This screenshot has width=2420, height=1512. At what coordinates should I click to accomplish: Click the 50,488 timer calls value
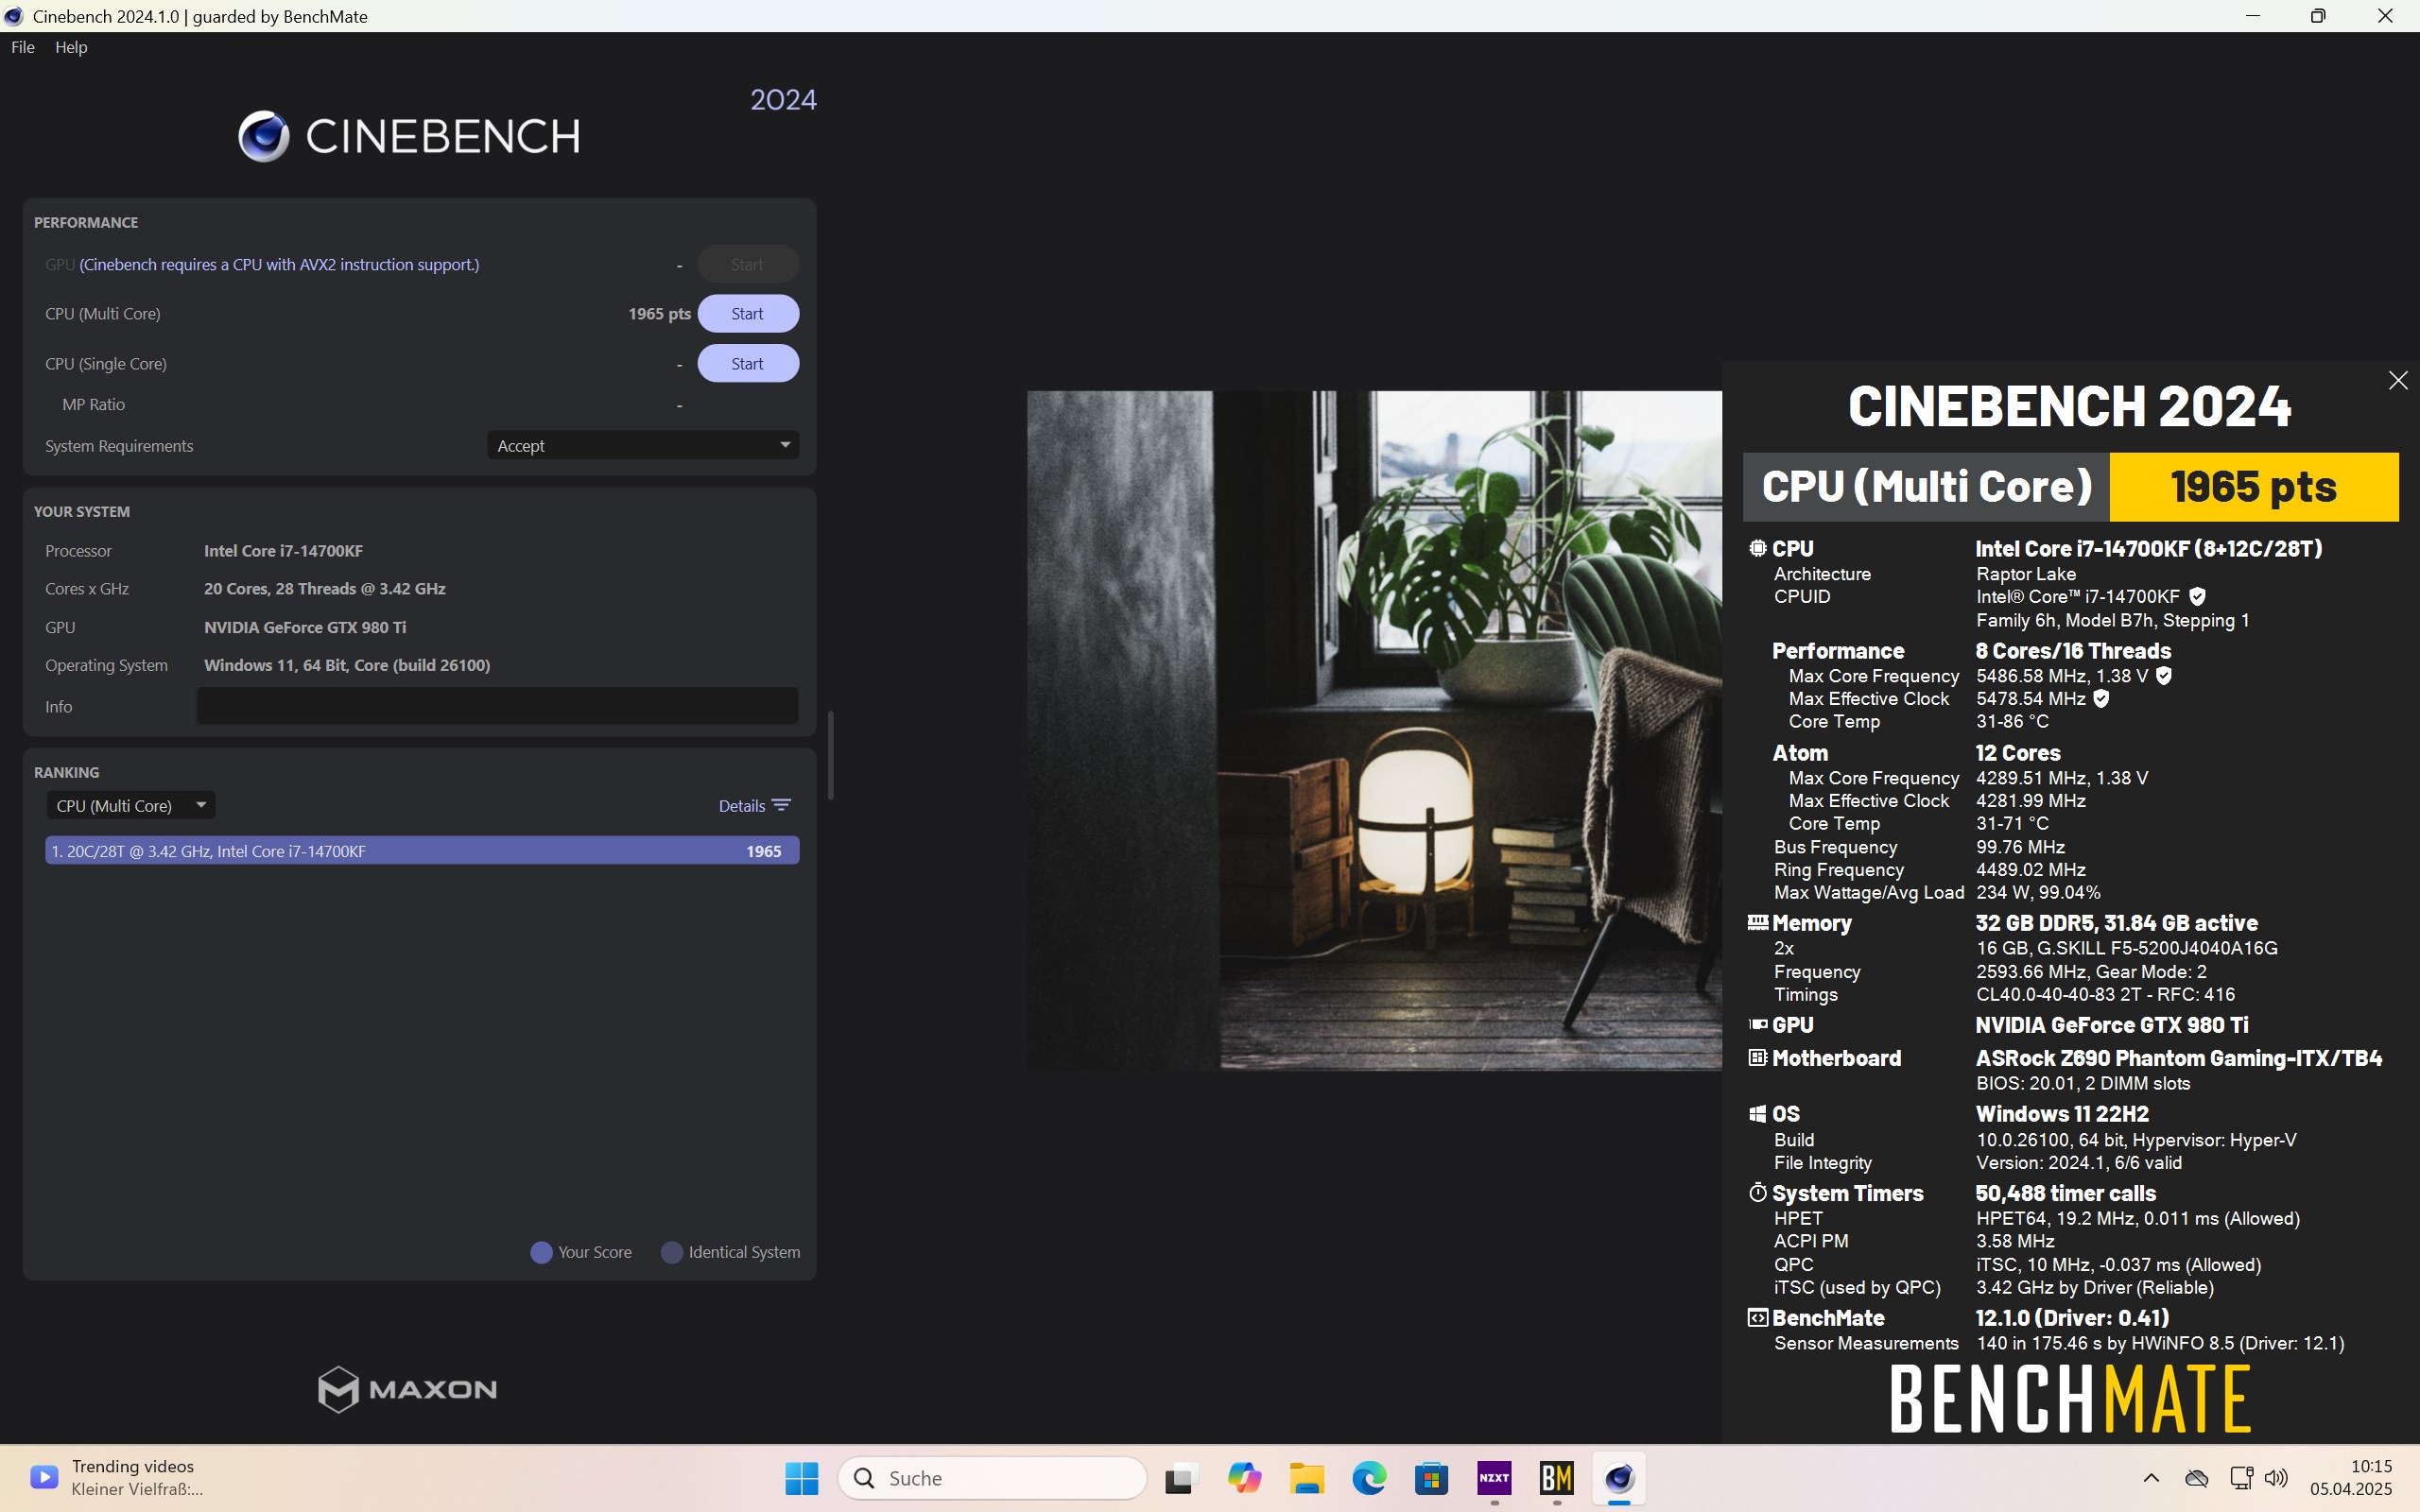pyautogui.click(x=2066, y=1193)
